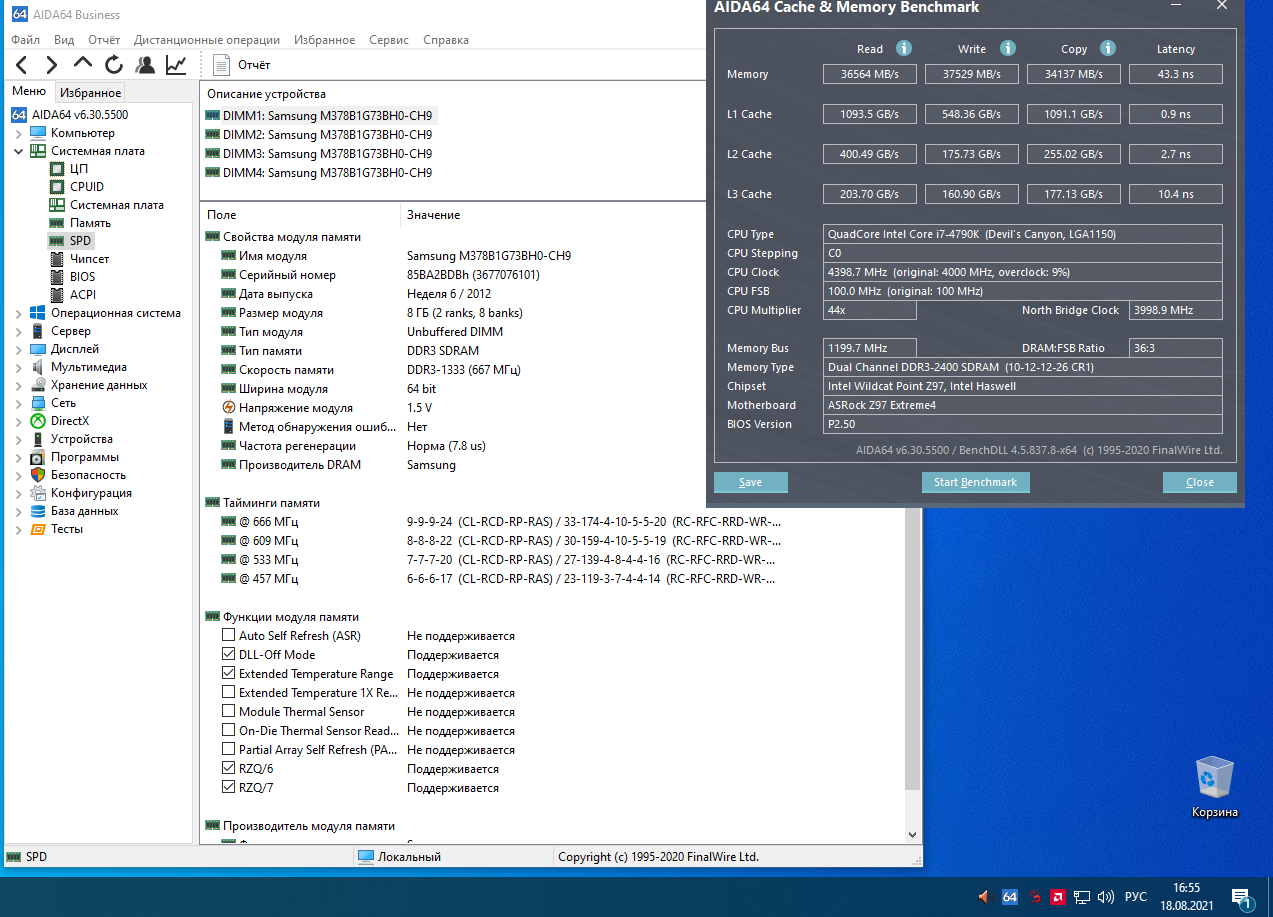Expand the Компьютер tree node

pyautogui.click(x=18, y=133)
